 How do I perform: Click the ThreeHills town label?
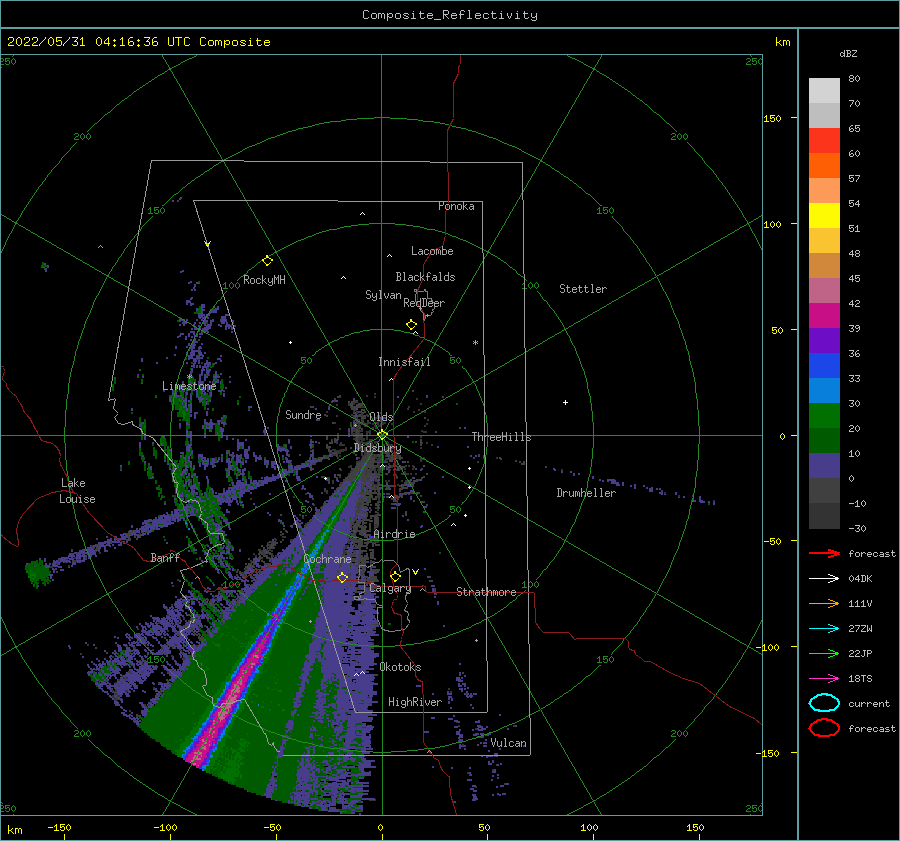point(502,437)
